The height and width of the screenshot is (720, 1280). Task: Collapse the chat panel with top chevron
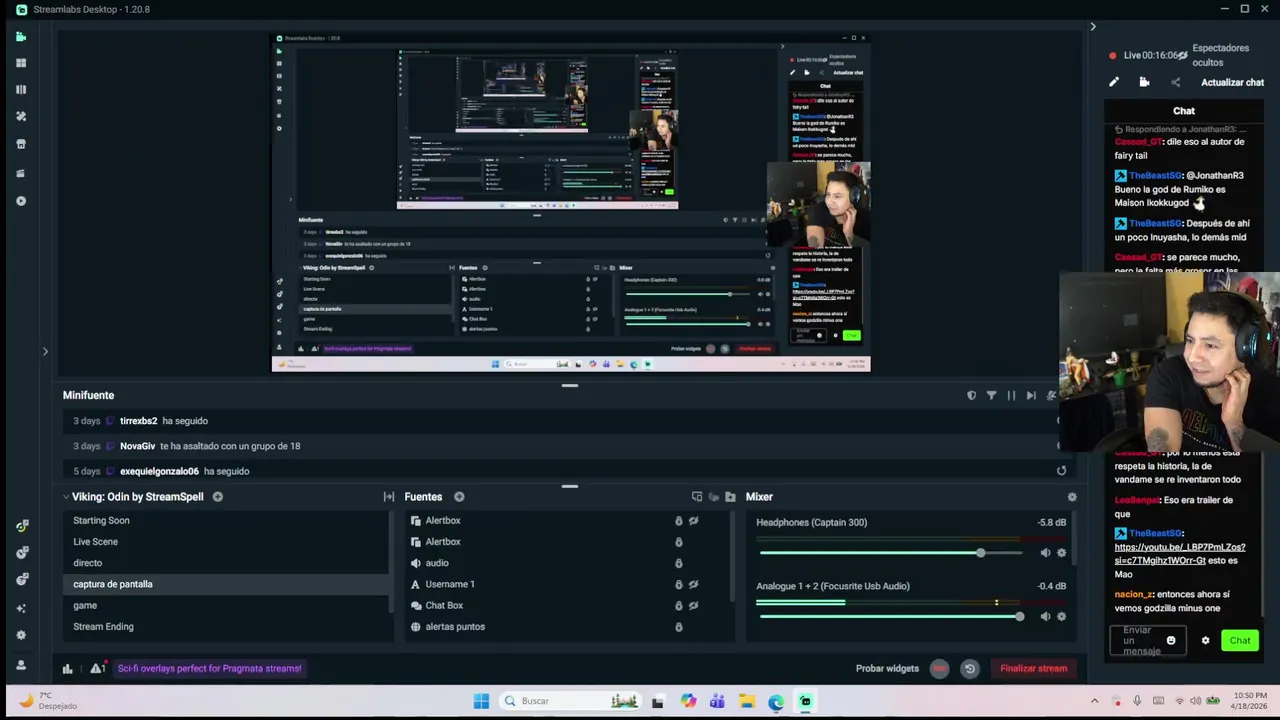click(x=1092, y=27)
